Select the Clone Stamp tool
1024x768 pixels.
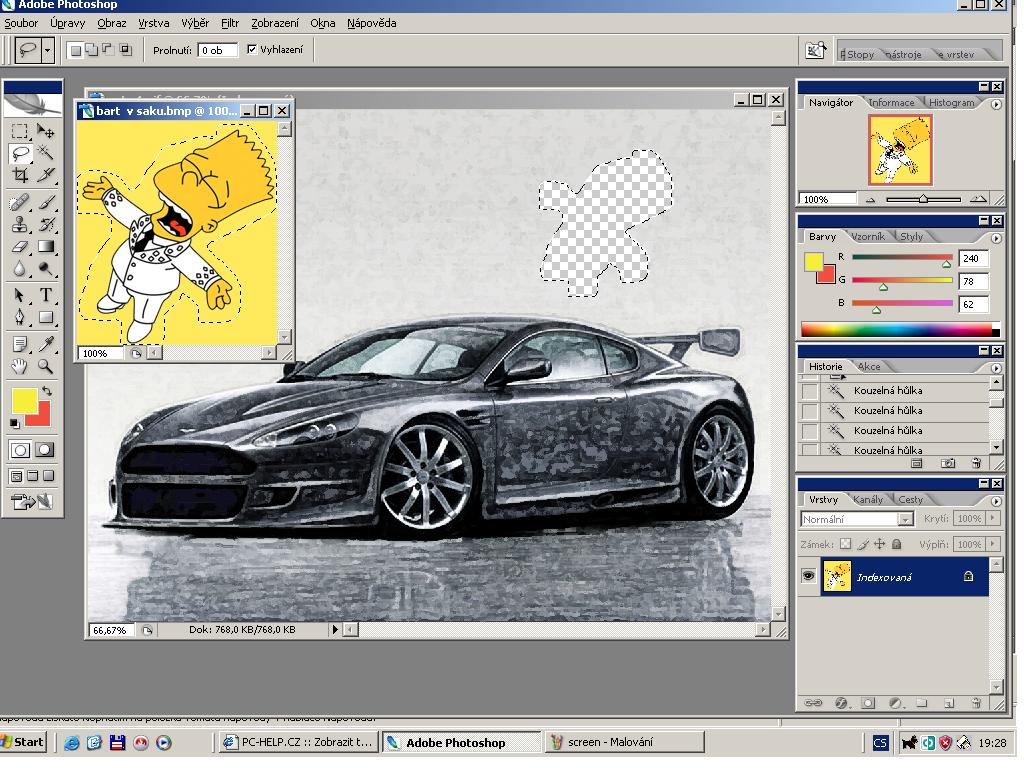point(19,224)
